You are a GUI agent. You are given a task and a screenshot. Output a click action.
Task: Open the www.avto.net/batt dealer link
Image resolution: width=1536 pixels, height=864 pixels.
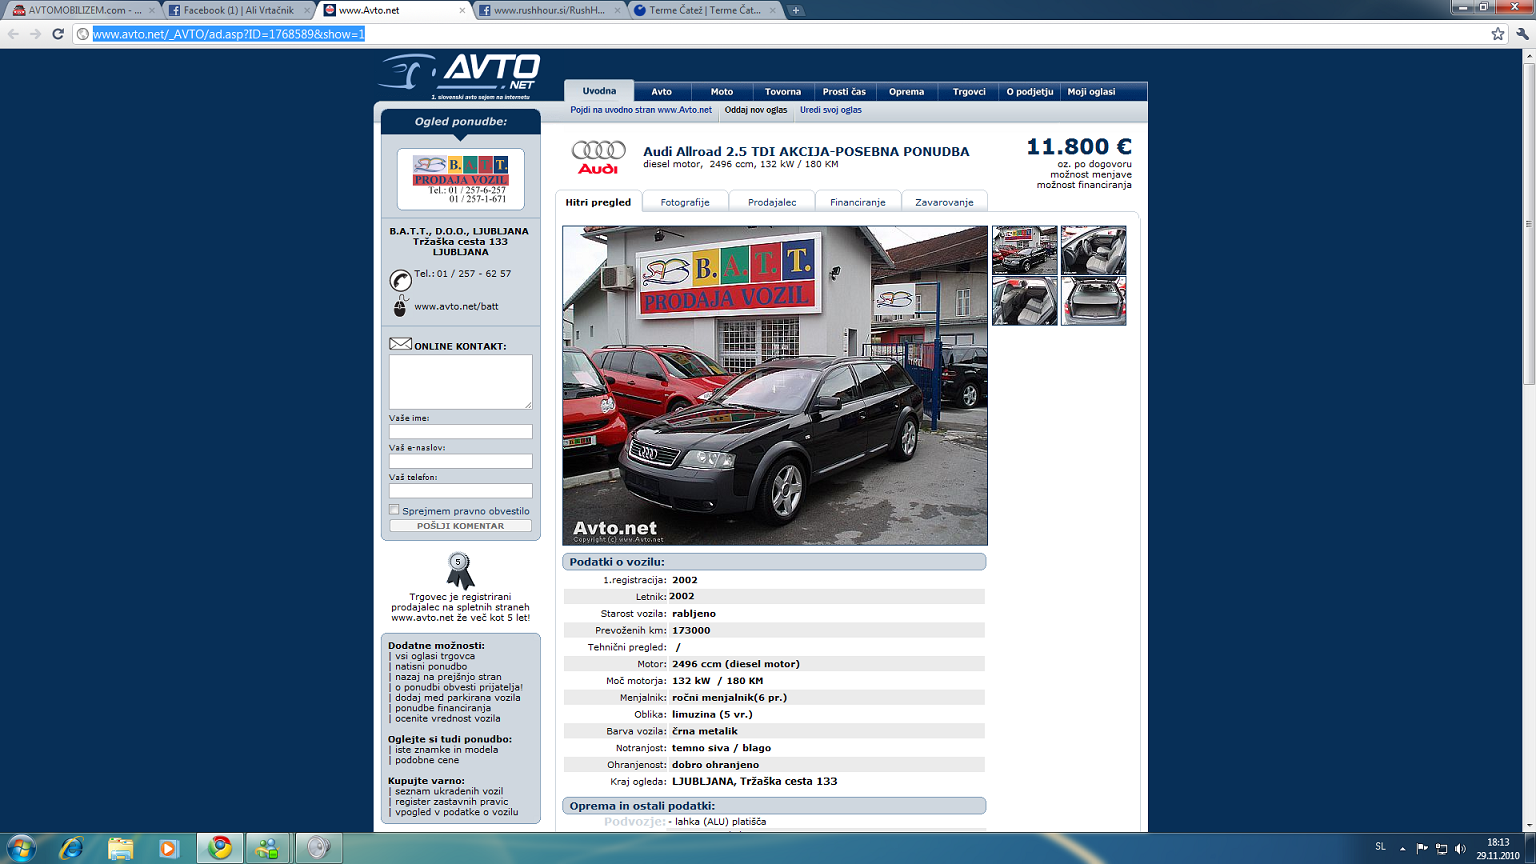pos(456,306)
